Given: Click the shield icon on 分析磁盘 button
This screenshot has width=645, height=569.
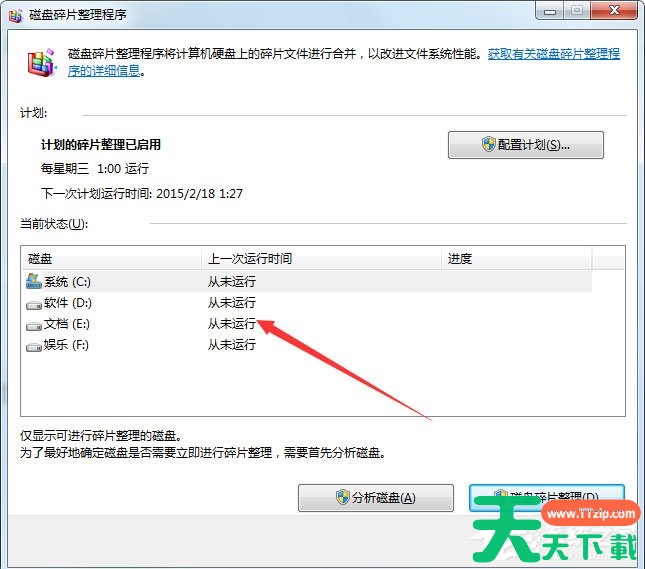Looking at the screenshot, I should 345,498.
